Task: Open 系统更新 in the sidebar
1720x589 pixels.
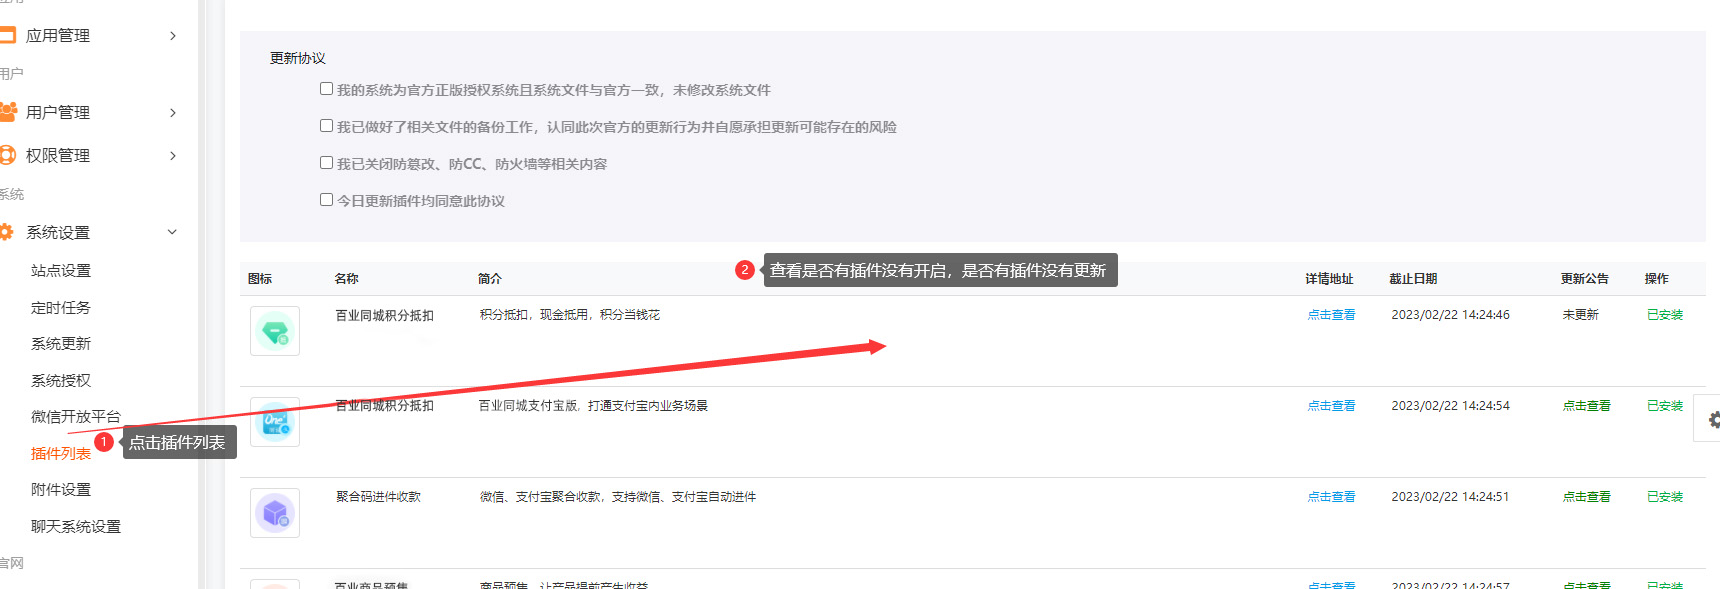Action: 60,343
